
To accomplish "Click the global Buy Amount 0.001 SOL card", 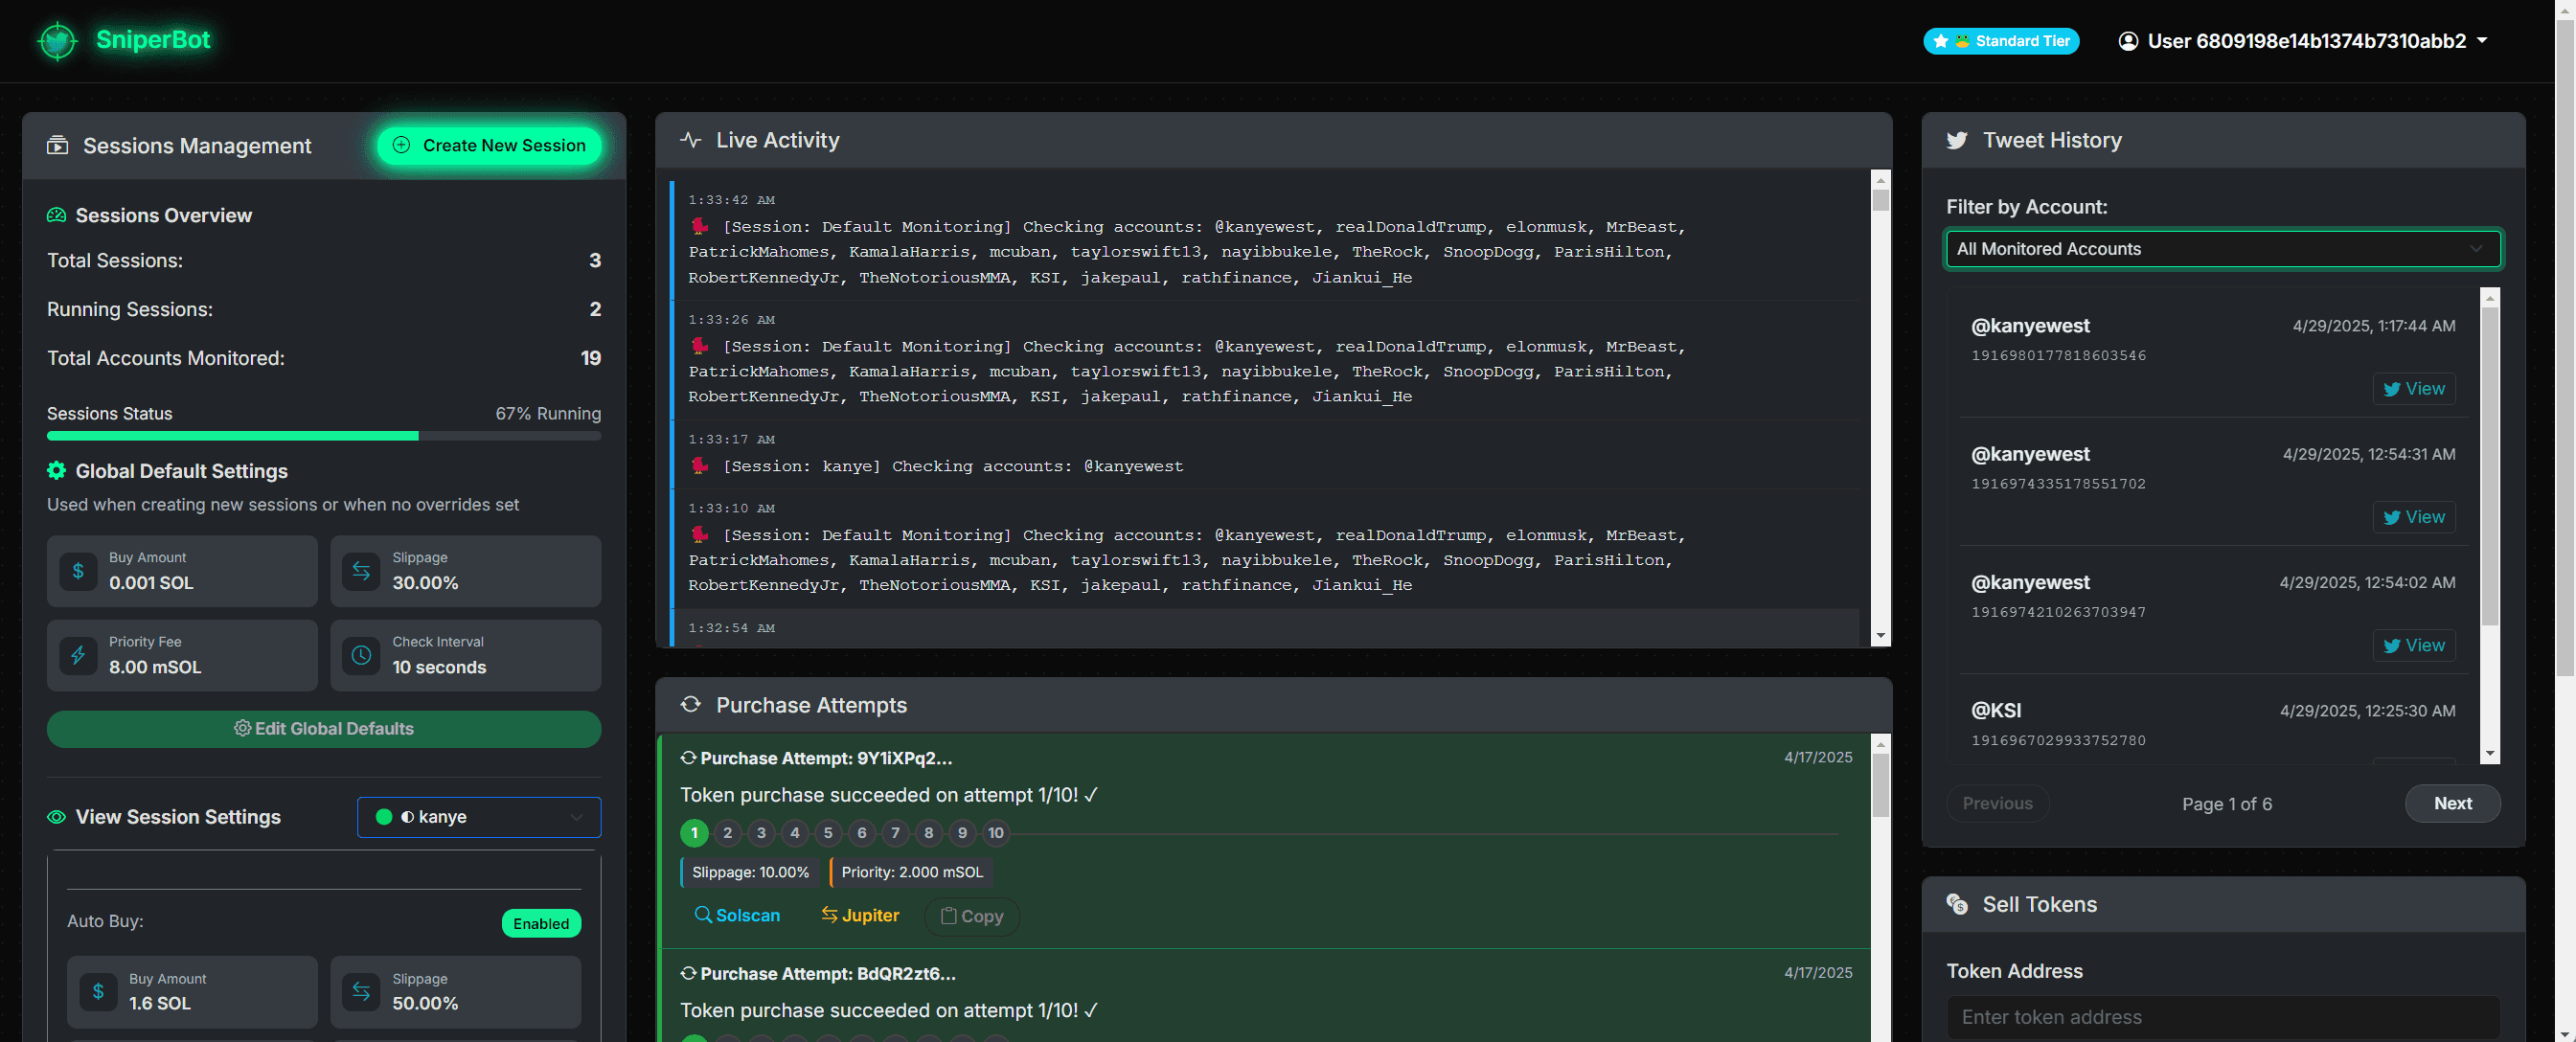I will 182,572.
